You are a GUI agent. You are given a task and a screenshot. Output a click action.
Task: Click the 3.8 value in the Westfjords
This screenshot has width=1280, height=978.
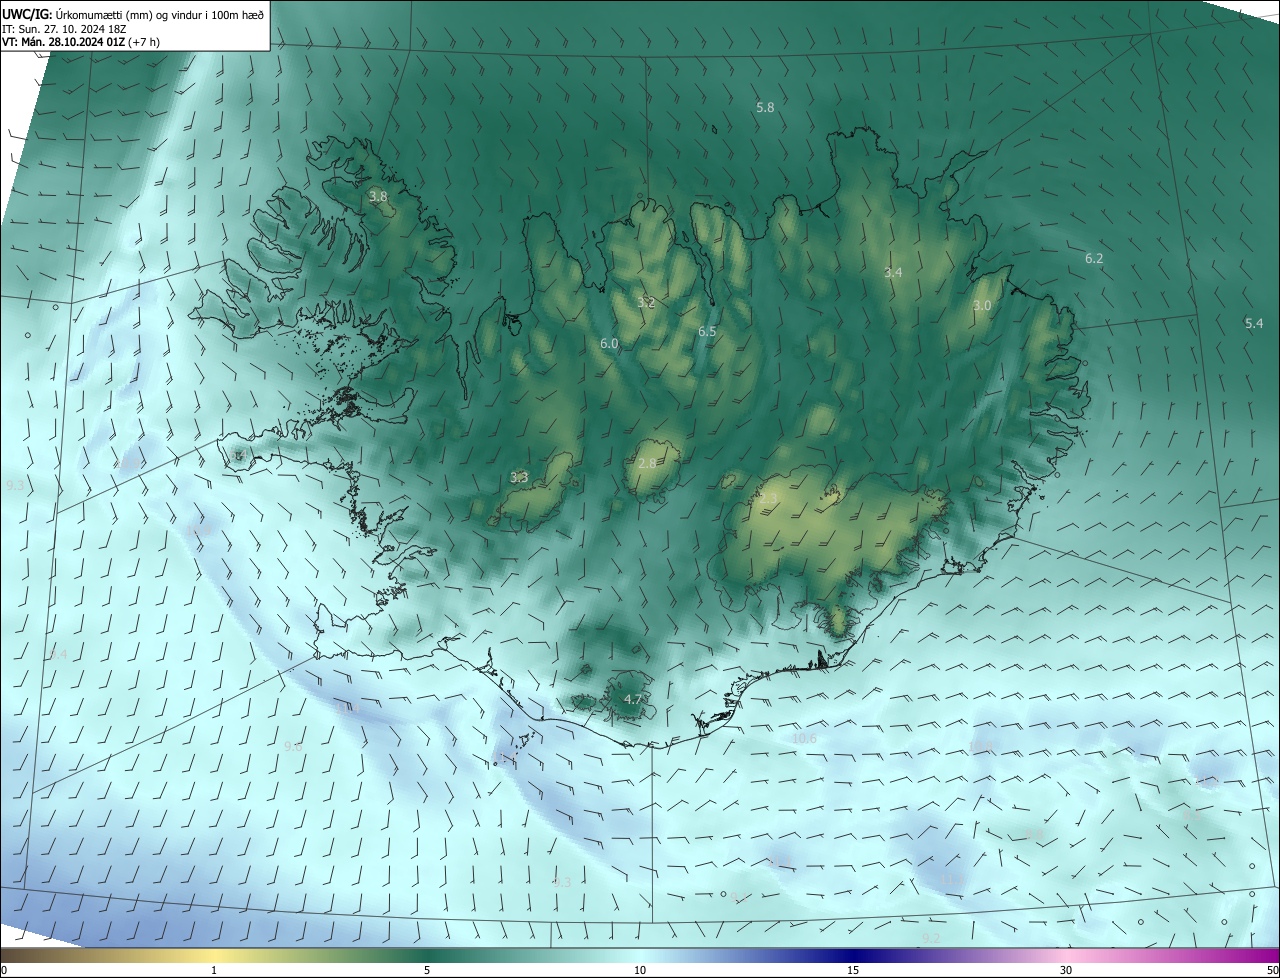pyautogui.click(x=378, y=197)
